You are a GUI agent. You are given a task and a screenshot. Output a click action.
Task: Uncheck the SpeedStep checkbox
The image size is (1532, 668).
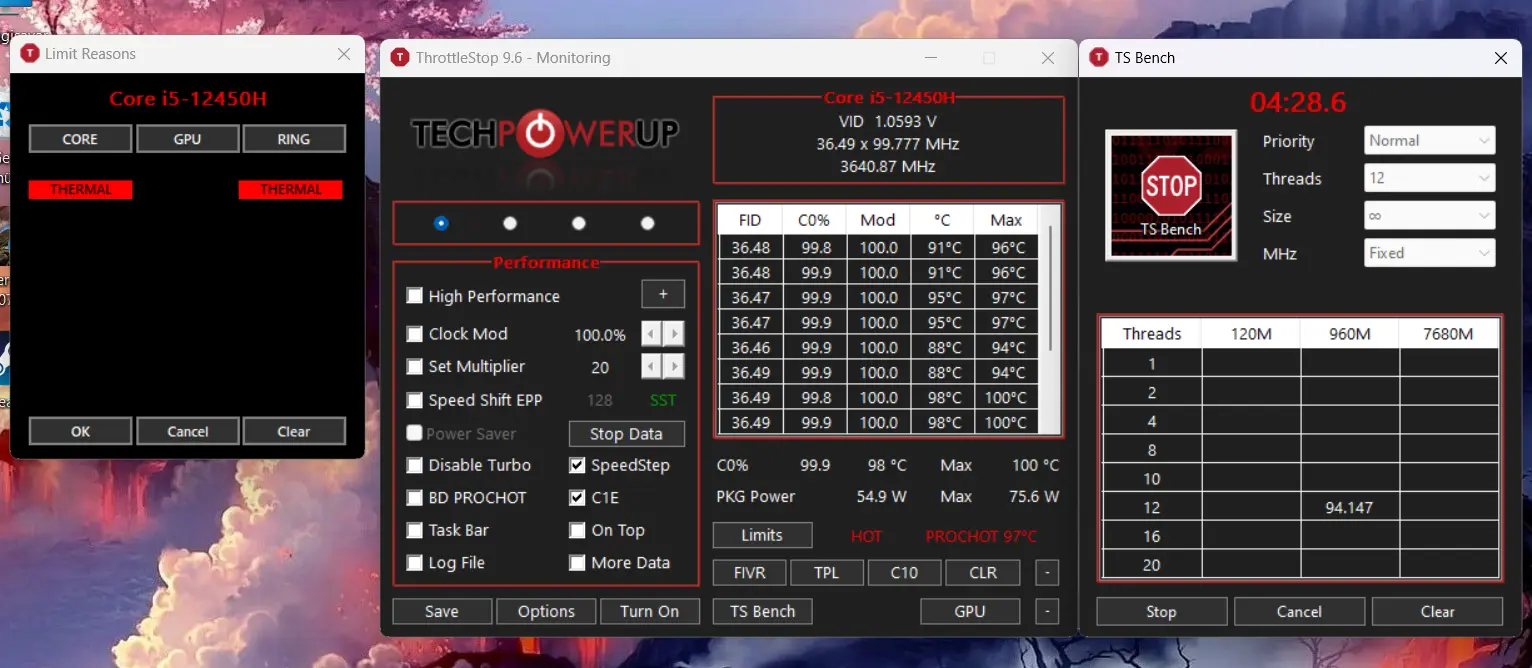pyautogui.click(x=577, y=465)
